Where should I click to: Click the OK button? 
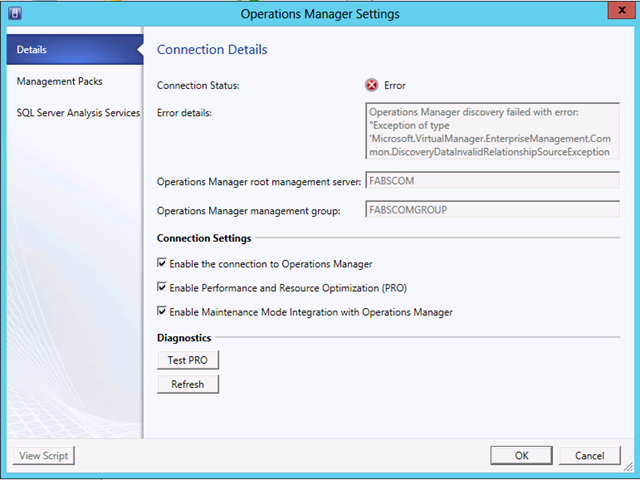[x=521, y=456]
